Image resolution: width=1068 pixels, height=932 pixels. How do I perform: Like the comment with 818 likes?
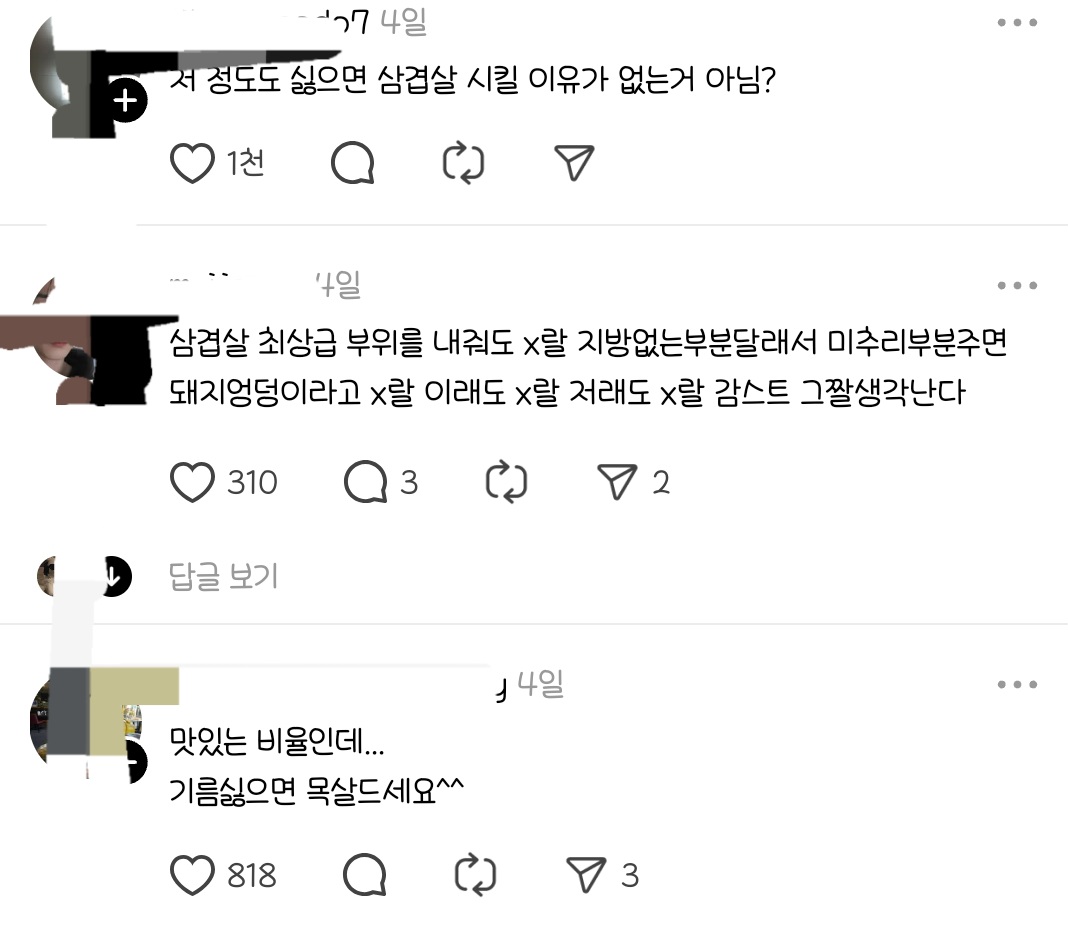191,875
